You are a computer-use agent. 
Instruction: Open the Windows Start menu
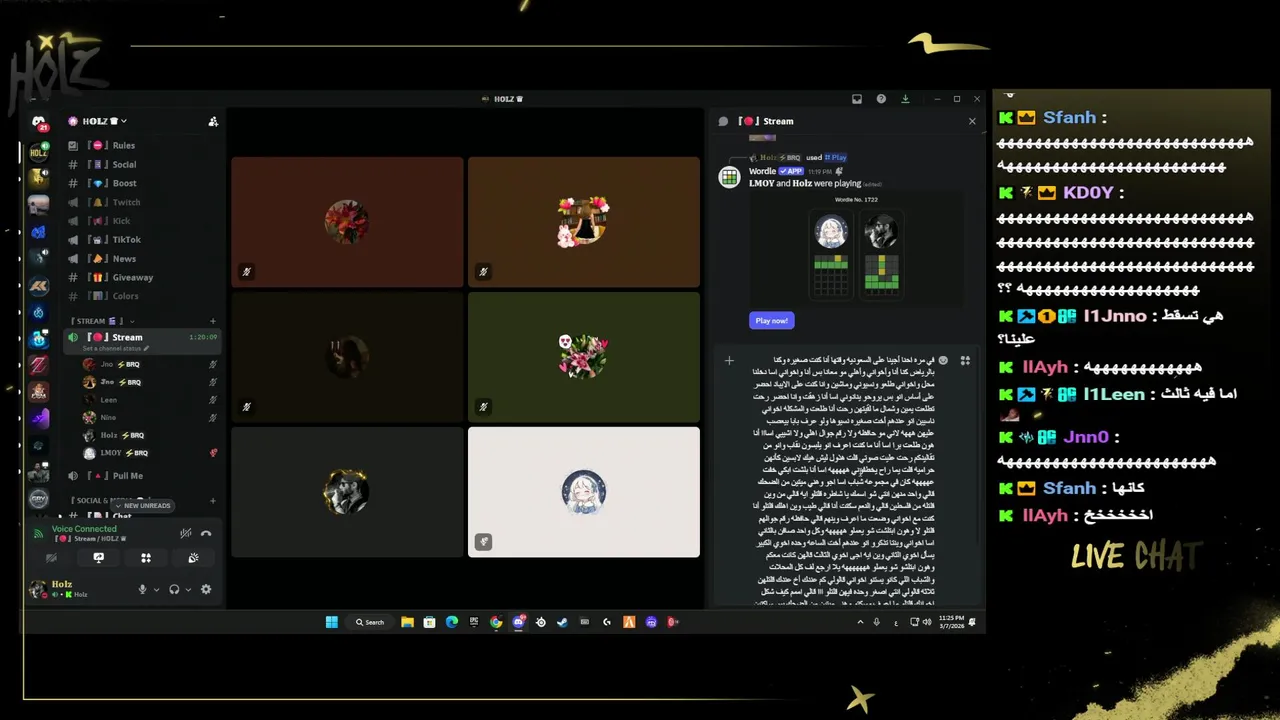[x=331, y=622]
